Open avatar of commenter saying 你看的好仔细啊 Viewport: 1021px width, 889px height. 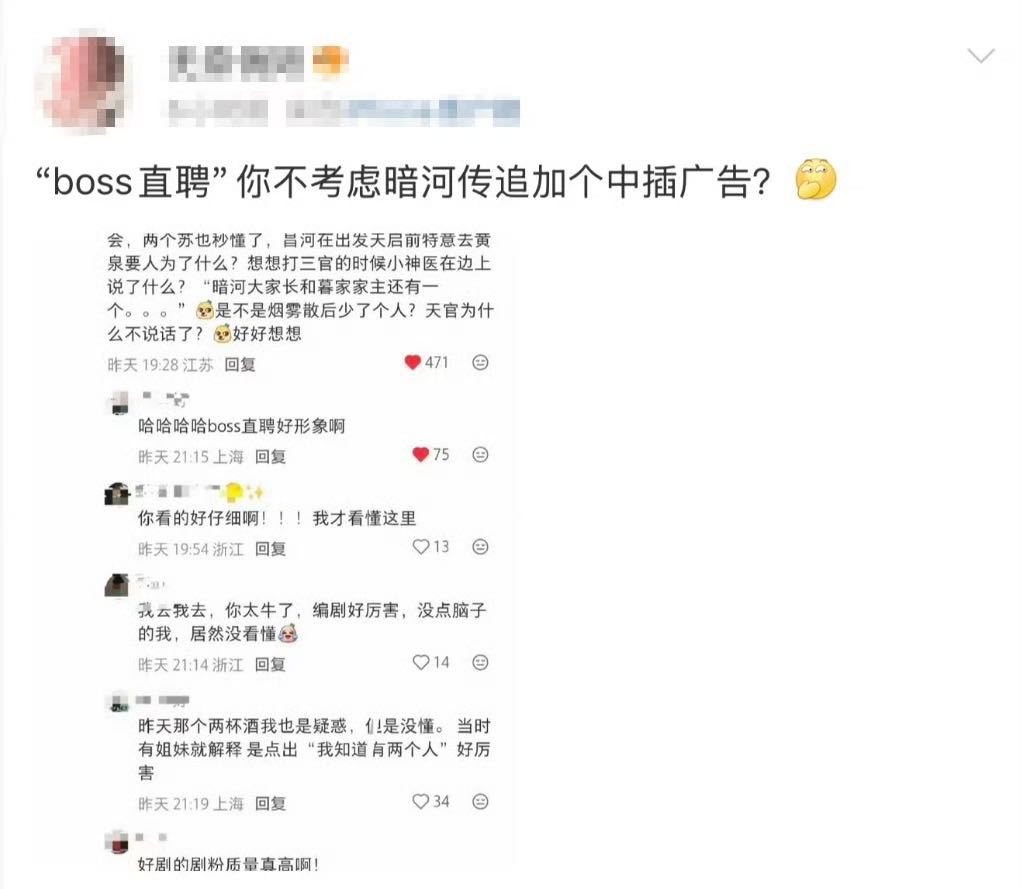[x=118, y=494]
